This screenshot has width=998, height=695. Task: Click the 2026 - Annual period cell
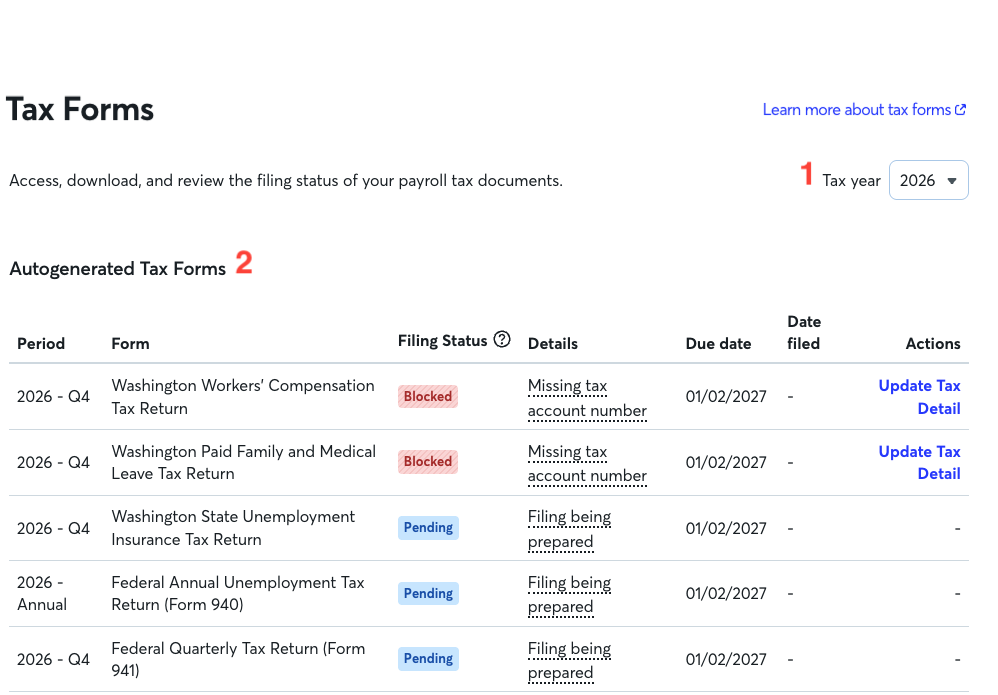pyautogui.click(x=41, y=594)
